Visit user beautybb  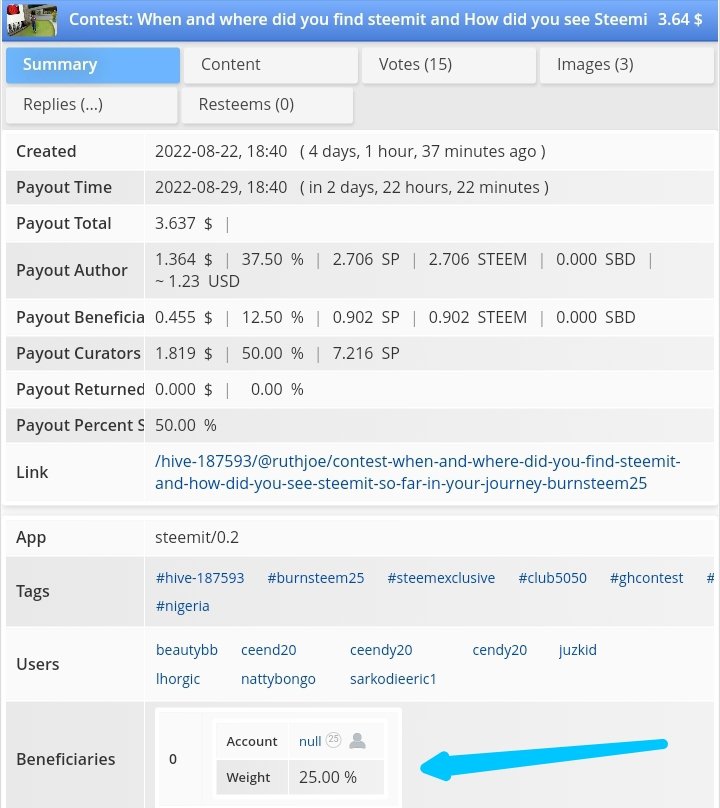click(x=187, y=650)
